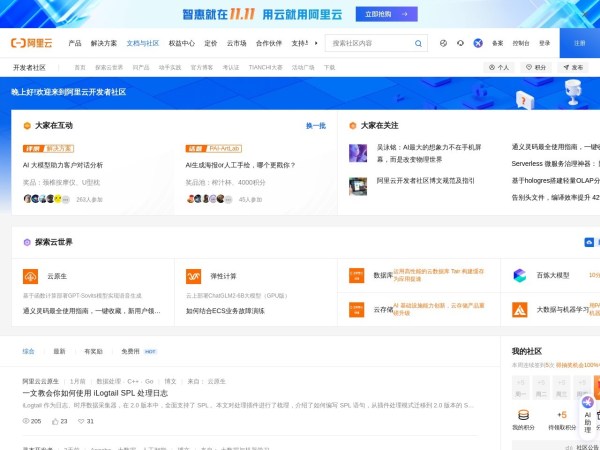
Task: Open the 云原生 category icon
Action: pos(31,275)
